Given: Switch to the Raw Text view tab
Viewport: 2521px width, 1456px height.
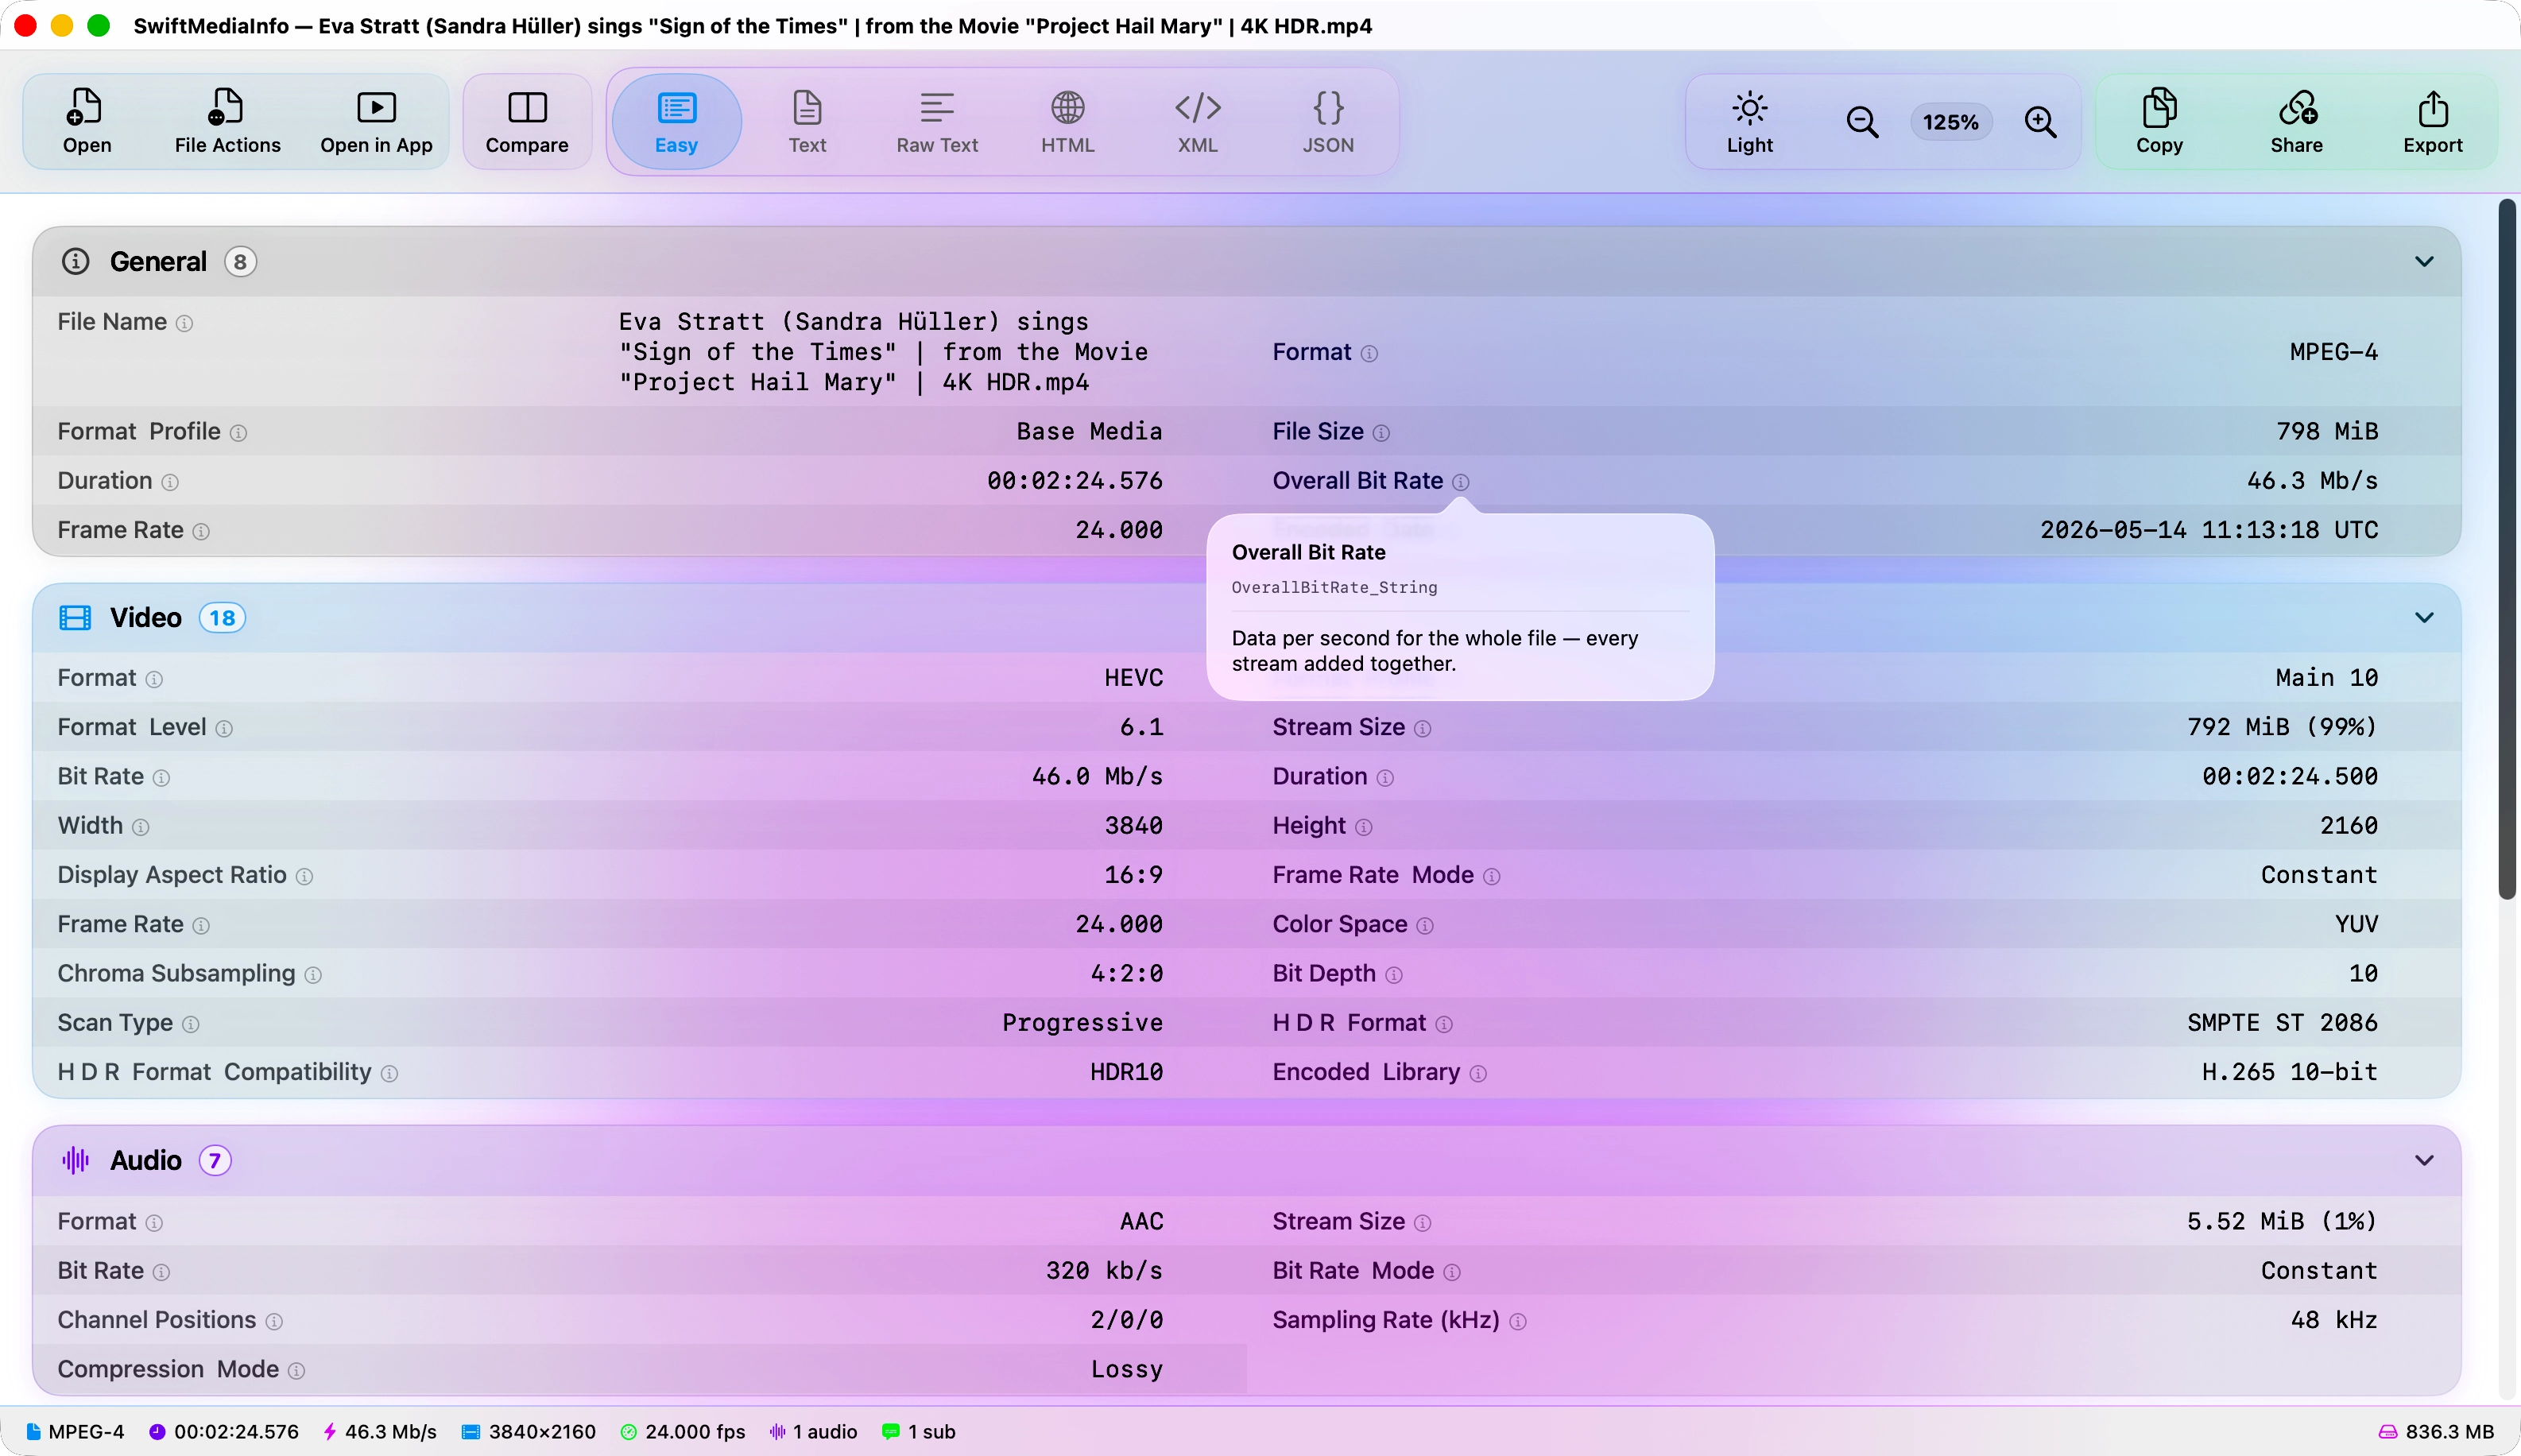Looking at the screenshot, I should (937, 121).
